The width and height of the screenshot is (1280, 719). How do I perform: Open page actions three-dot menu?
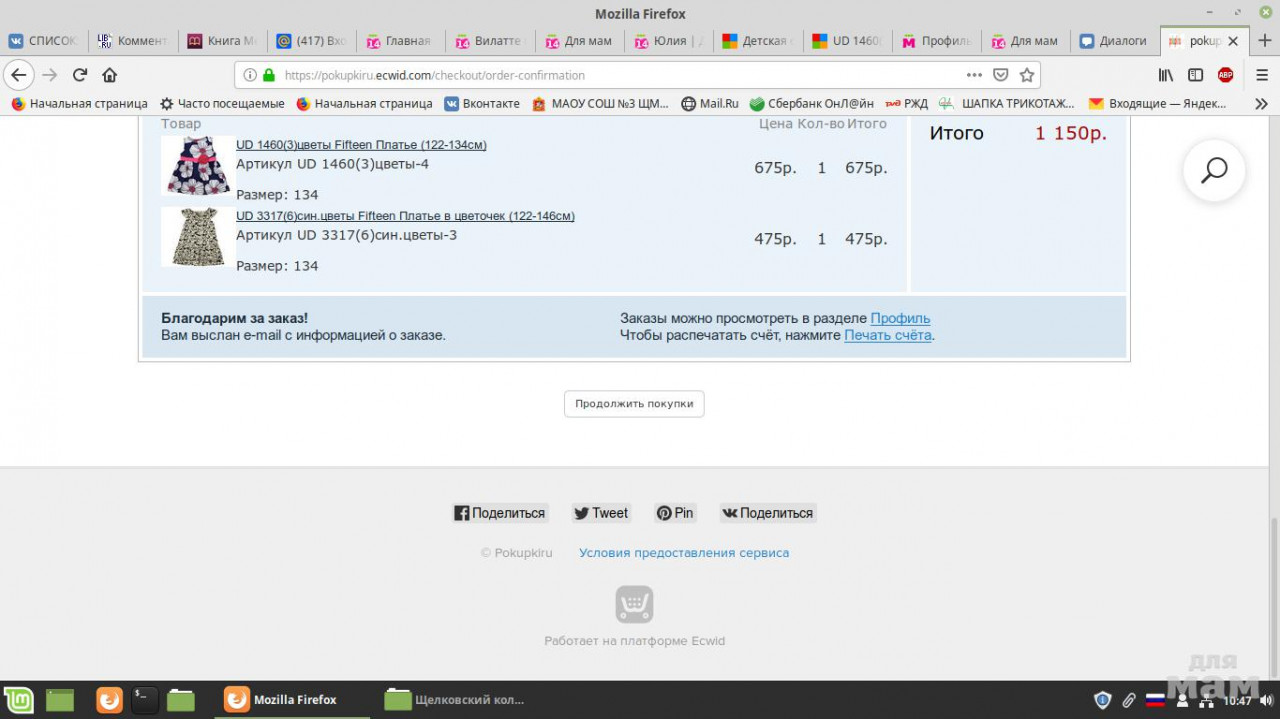tap(974, 75)
